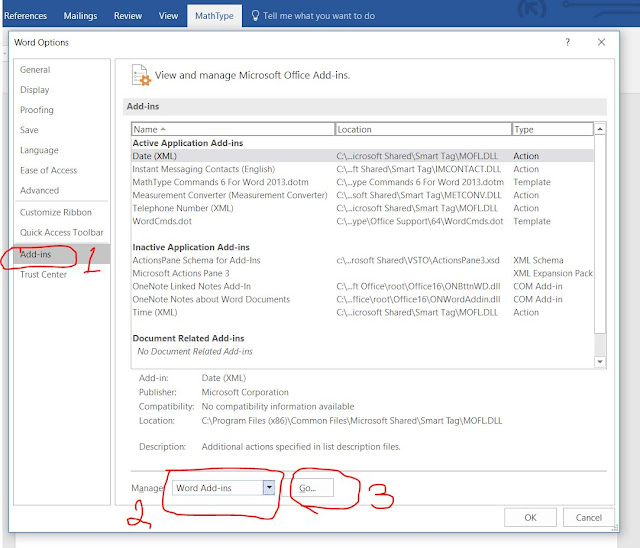640x548 pixels.
Task: Select the Time (XML) add-in row
Action: click(x=362, y=313)
